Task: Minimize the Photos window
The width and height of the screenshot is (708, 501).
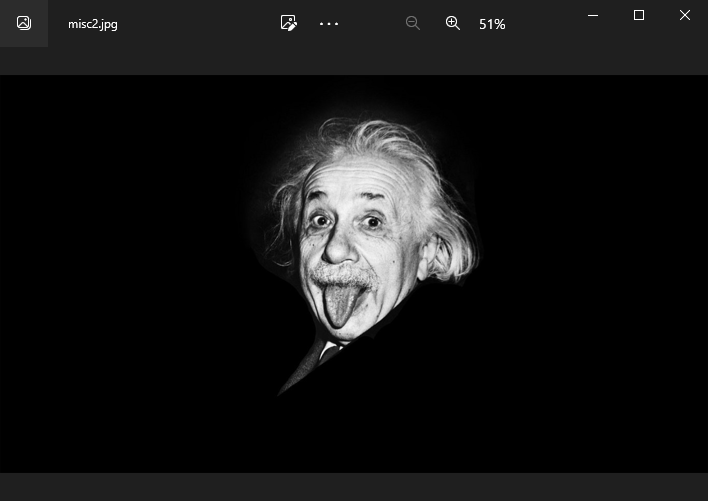Action: click(593, 15)
